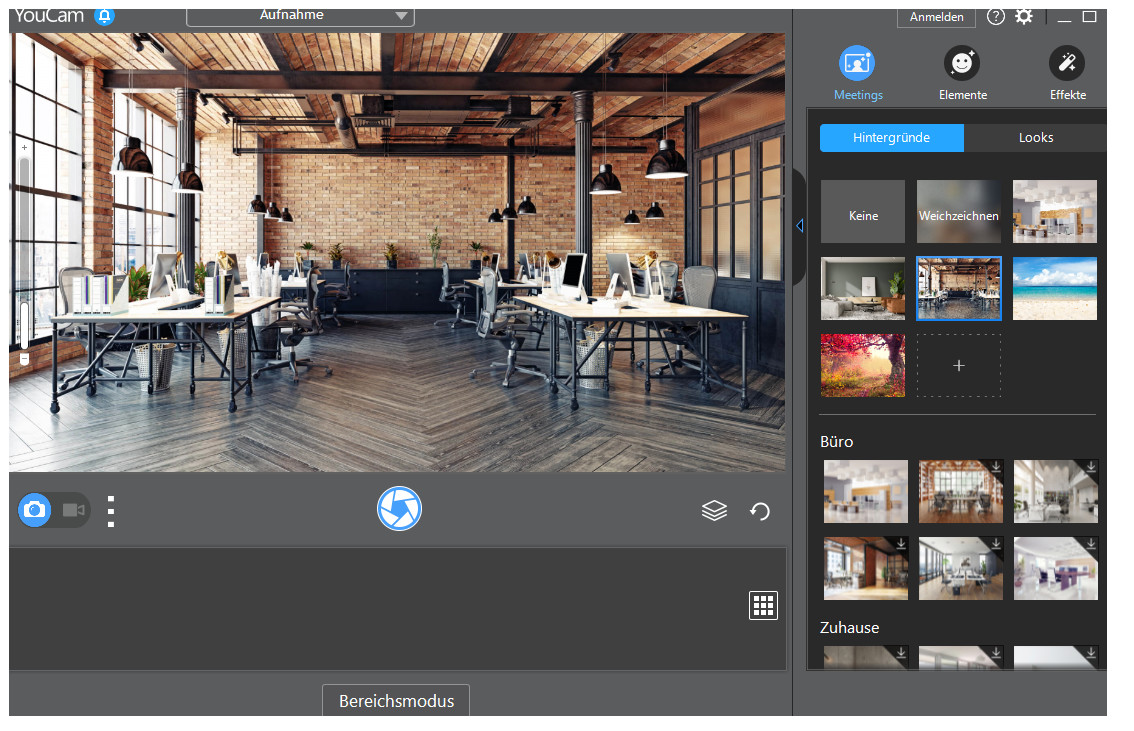The width and height of the screenshot is (1134, 731).
Task: Click the Anmelden button
Action: point(936,17)
